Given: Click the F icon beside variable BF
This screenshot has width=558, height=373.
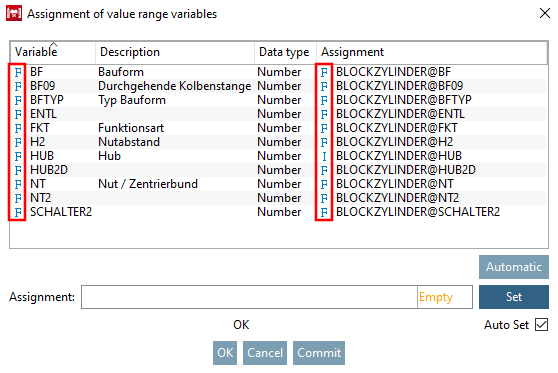Looking at the screenshot, I should pyautogui.click(x=18, y=72).
